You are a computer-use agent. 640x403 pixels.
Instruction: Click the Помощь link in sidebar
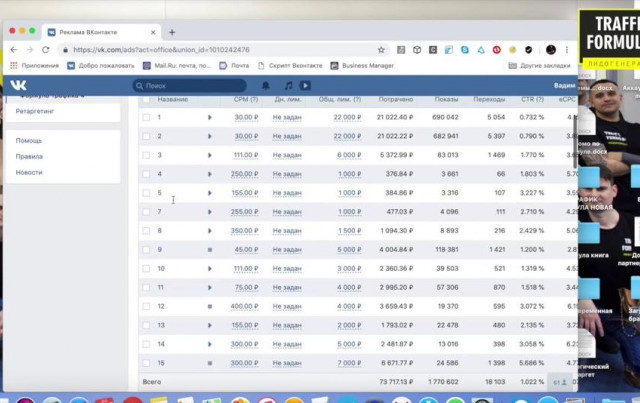tap(29, 140)
